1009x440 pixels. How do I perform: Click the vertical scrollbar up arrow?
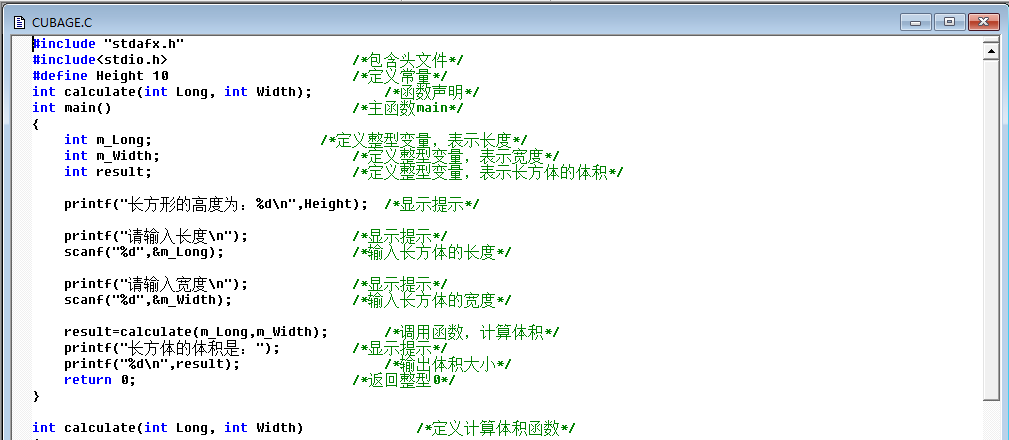tap(990, 51)
